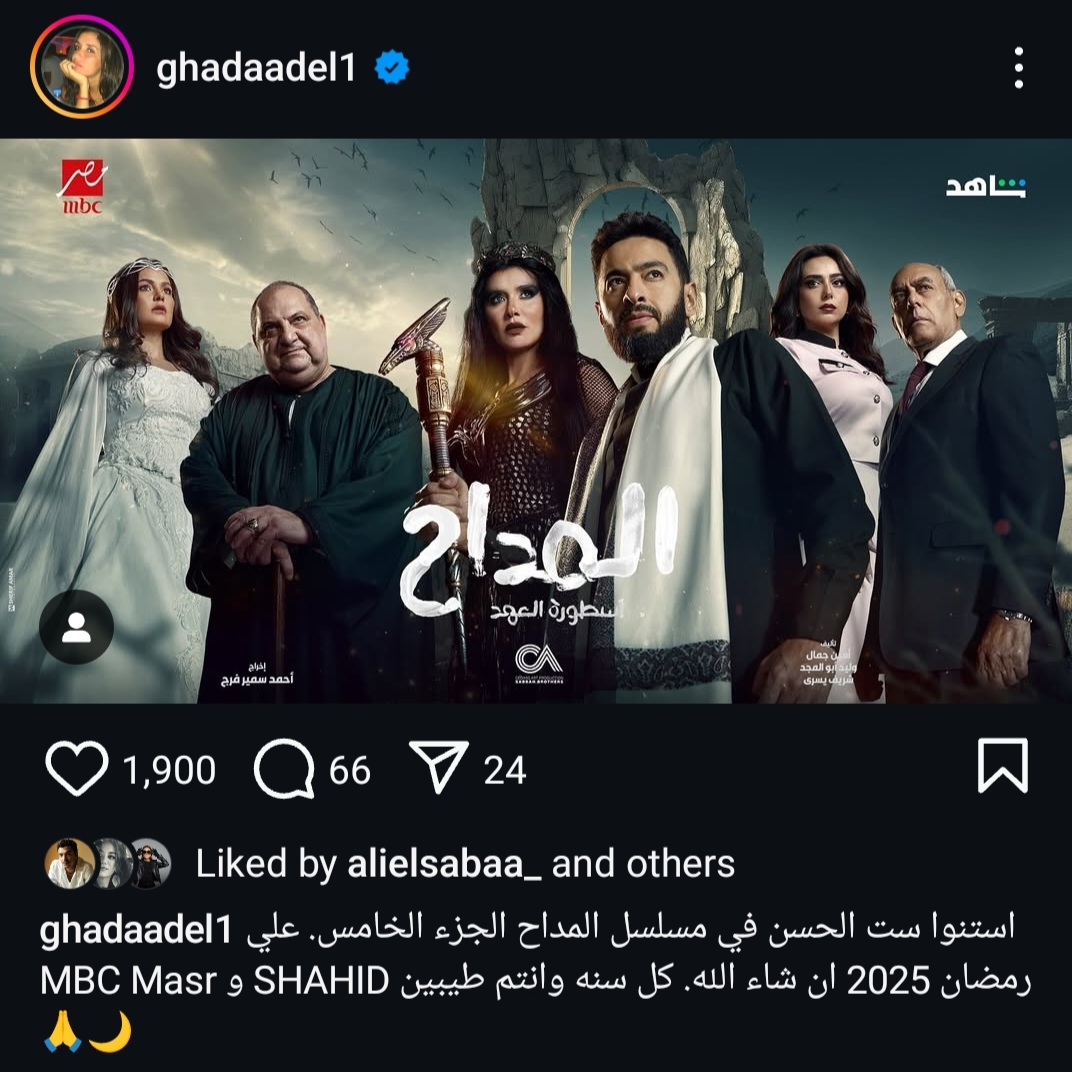Show tagged people icon on photo
The image size is (1072, 1072).
(x=77, y=627)
